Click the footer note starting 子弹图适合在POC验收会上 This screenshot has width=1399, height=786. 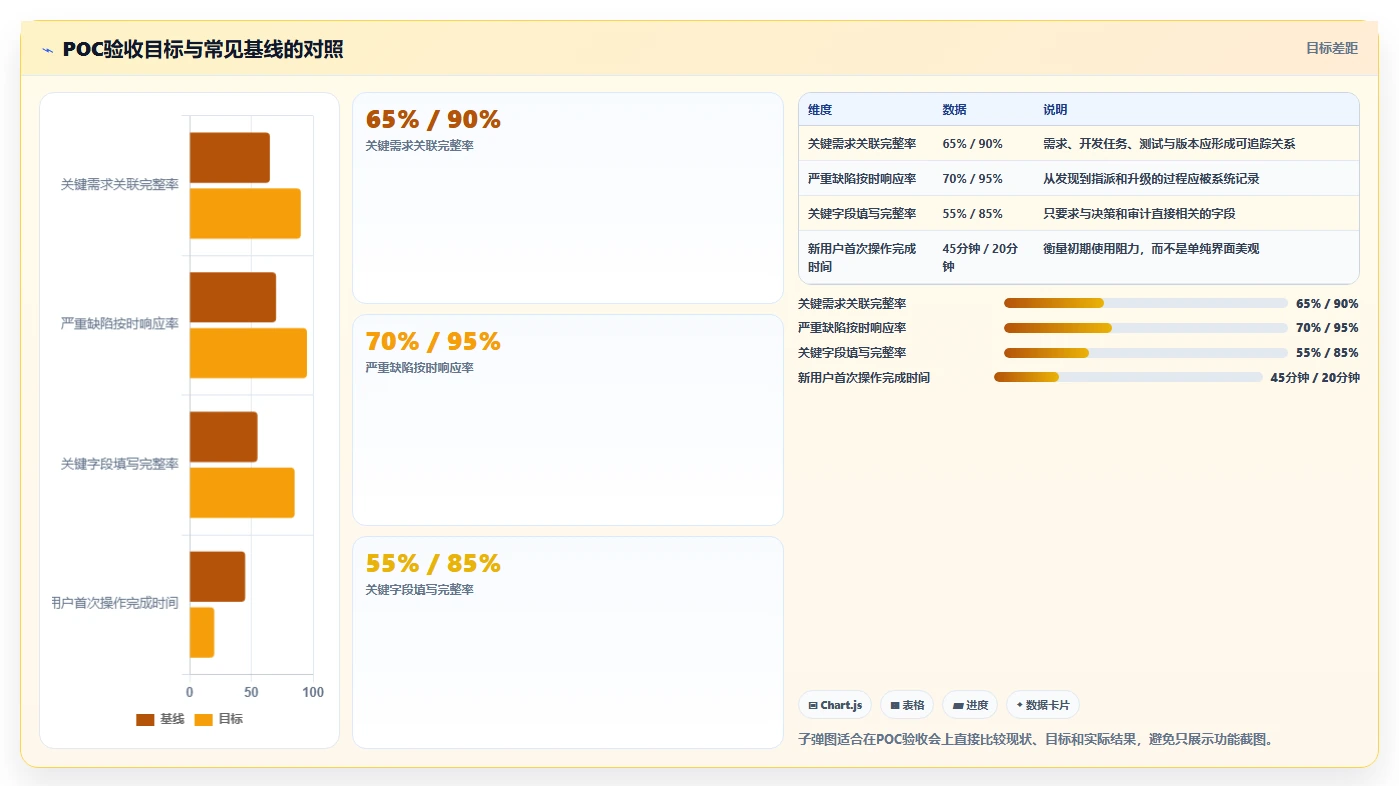(x=1035, y=740)
